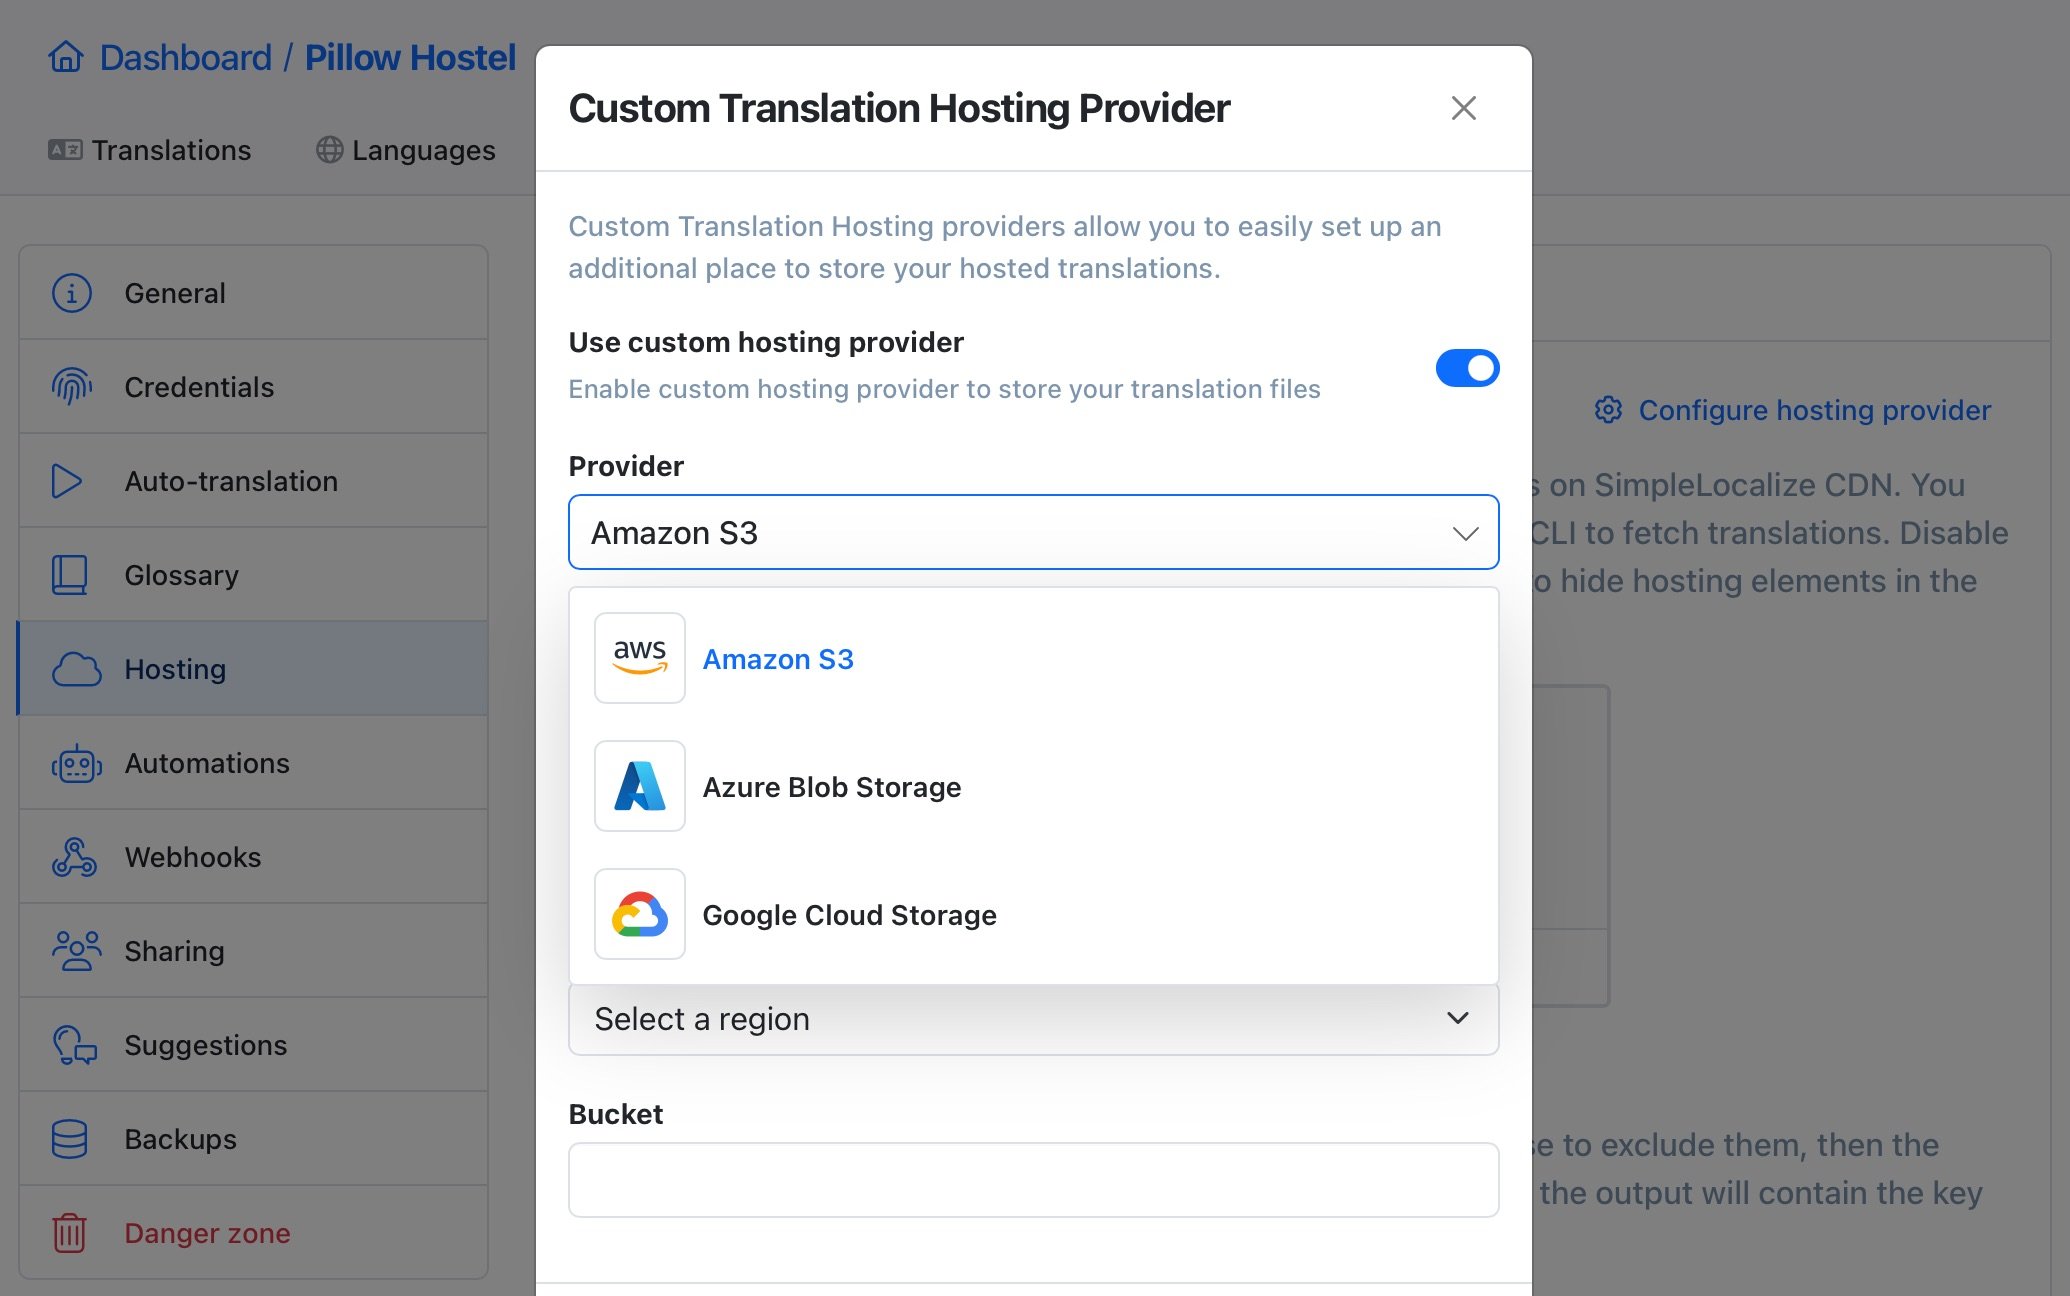The image size is (2070, 1296).
Task: Expand the Provider dropdown menu
Action: point(1034,532)
